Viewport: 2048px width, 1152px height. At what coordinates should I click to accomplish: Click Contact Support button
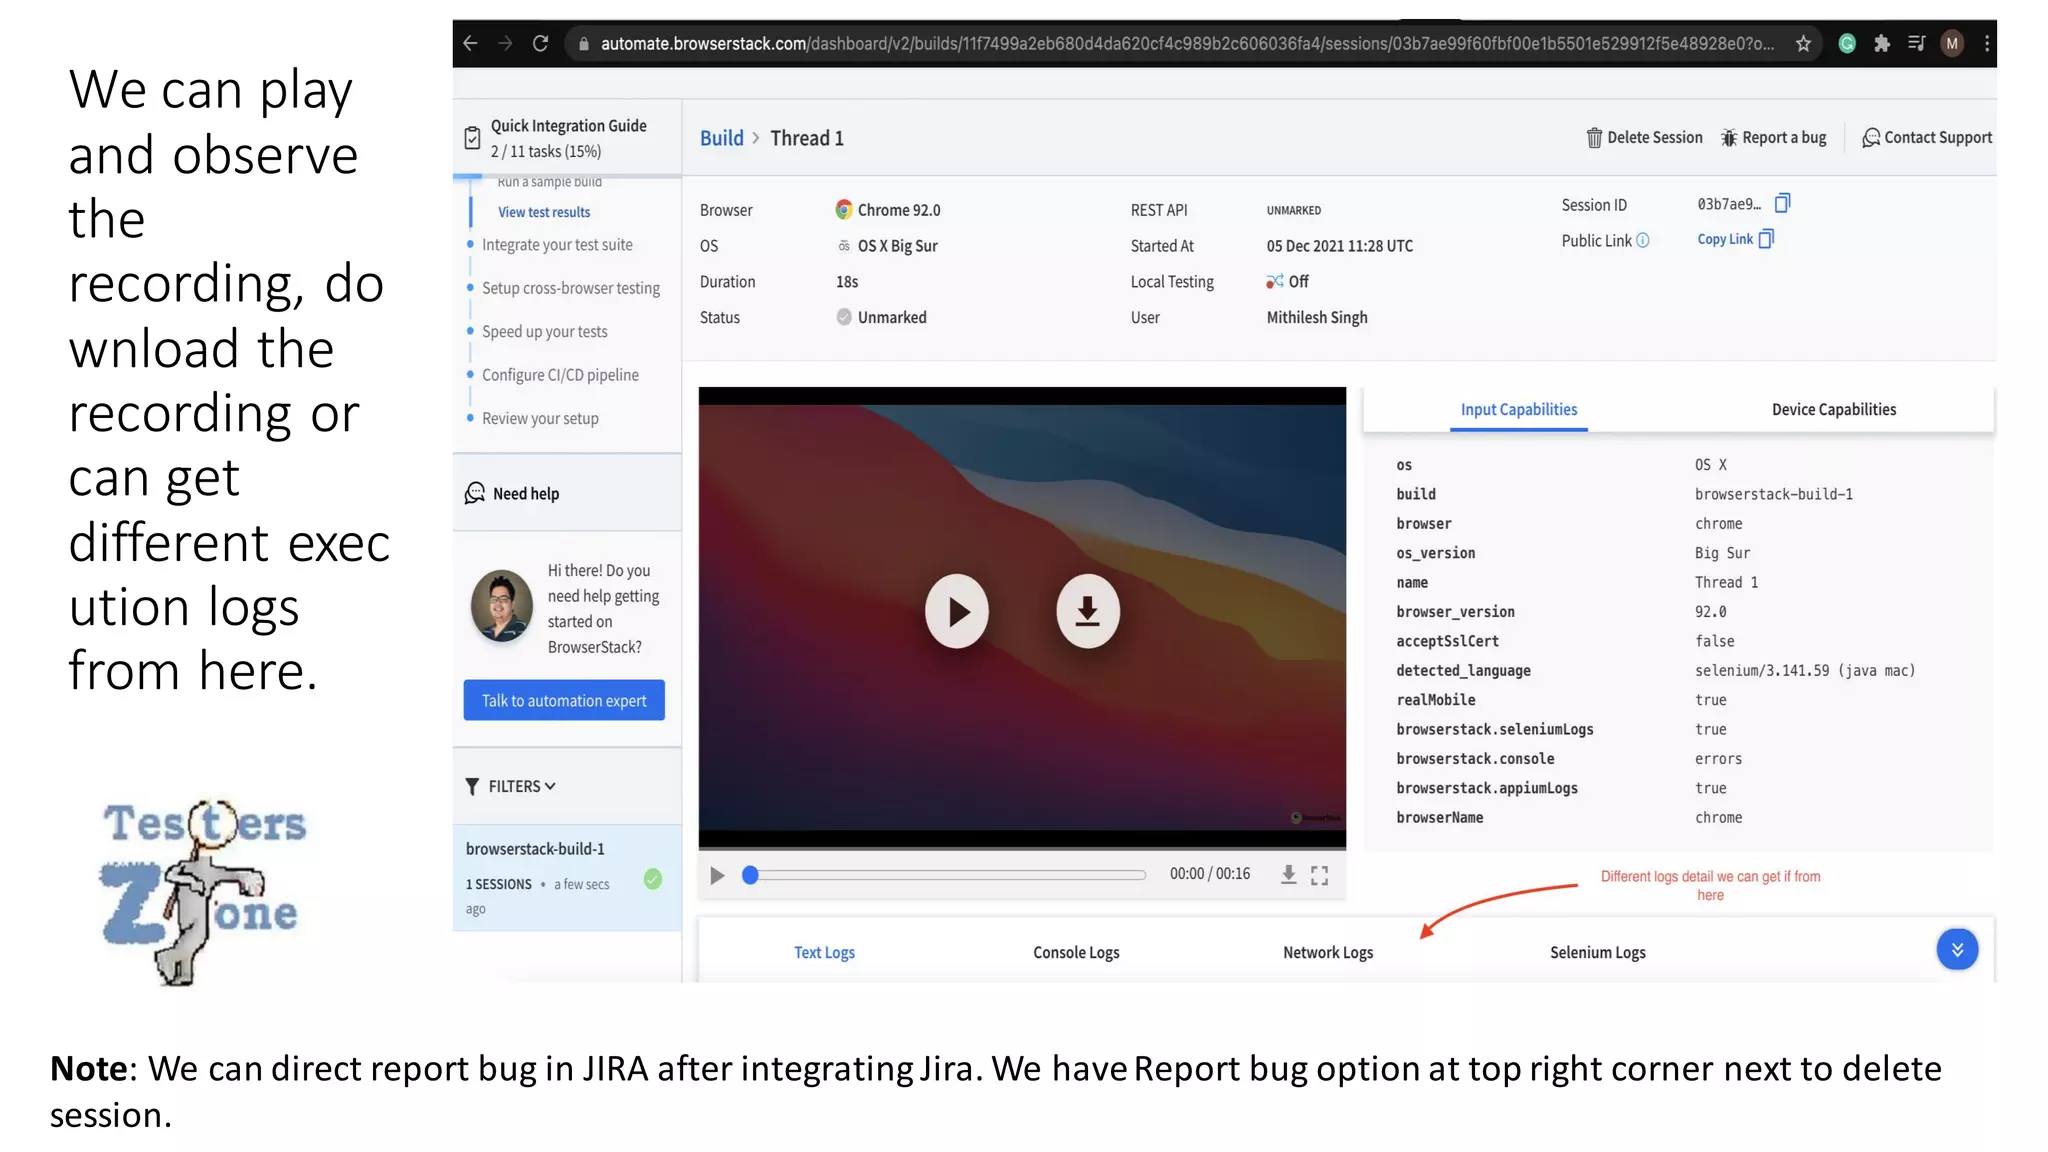click(1927, 138)
